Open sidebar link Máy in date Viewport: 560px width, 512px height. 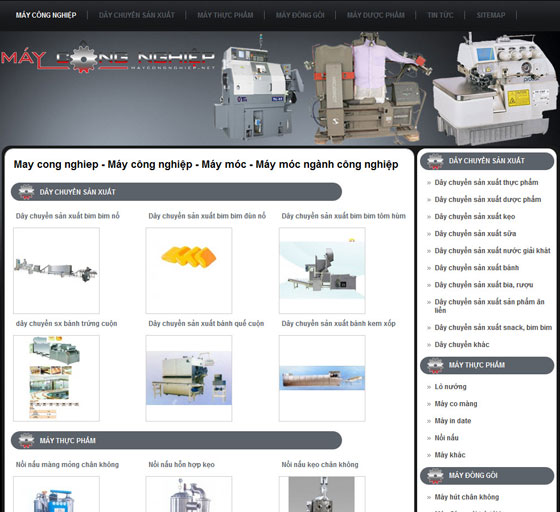(453, 421)
